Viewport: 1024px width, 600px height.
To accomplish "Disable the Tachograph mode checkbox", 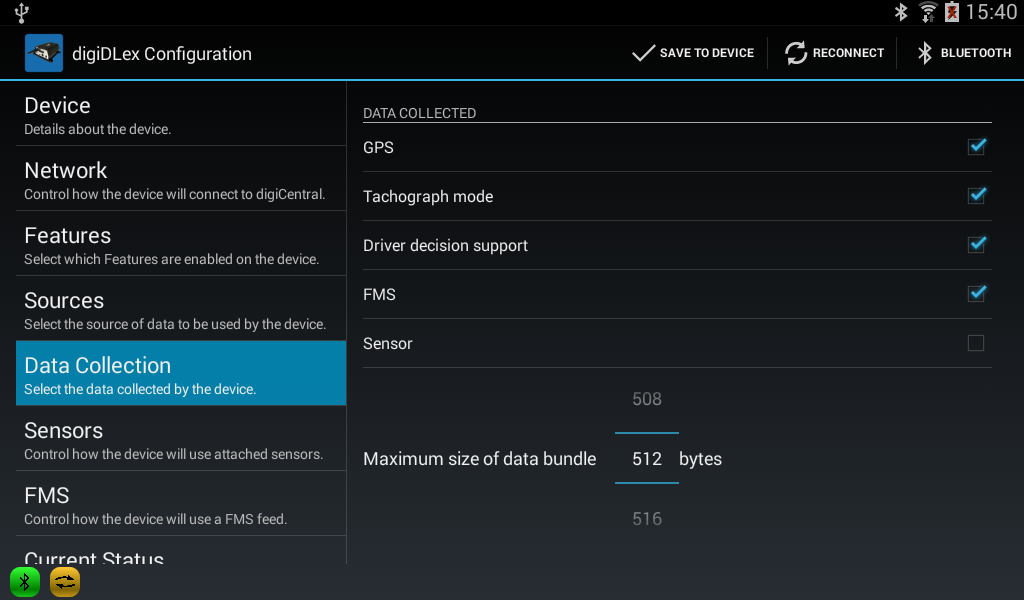I will coord(976,196).
